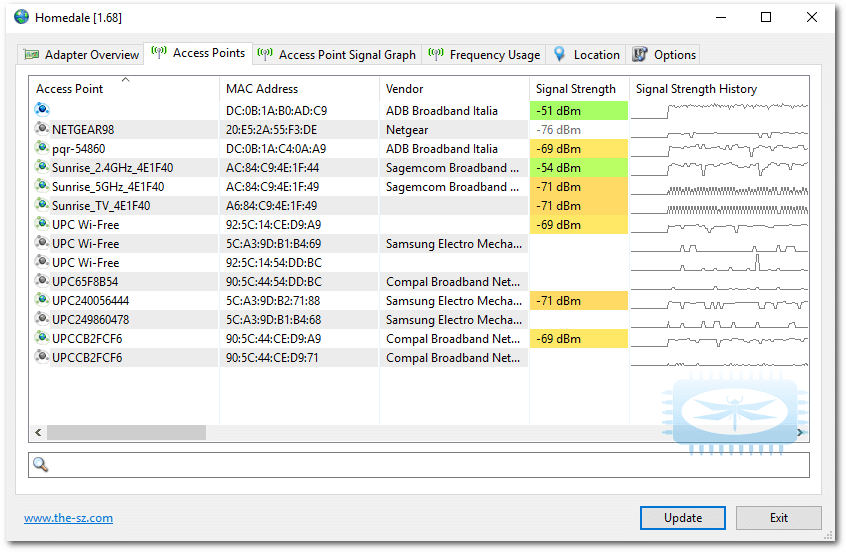The height and width of the screenshot is (552, 846).
Task: Click the gray -76 dBm value
Action: (x=558, y=130)
